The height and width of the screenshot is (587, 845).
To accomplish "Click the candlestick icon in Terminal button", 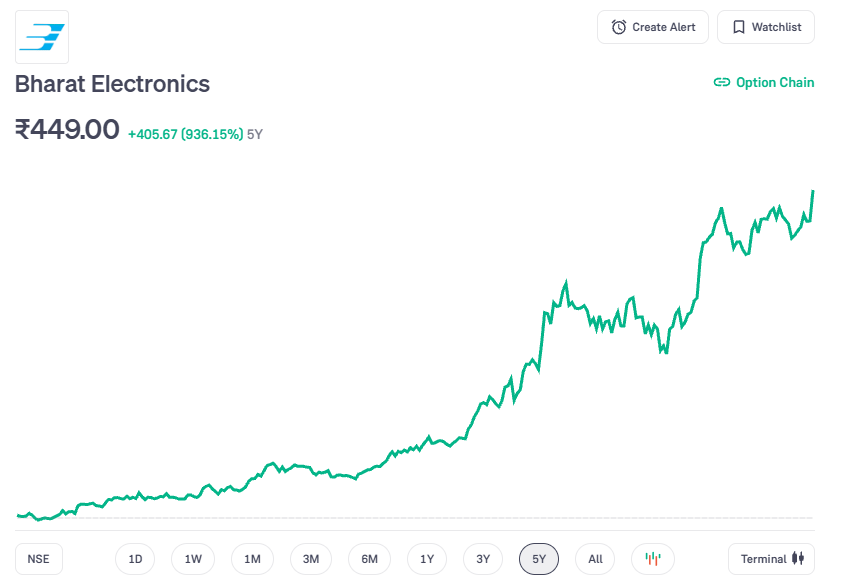I will coord(797,559).
